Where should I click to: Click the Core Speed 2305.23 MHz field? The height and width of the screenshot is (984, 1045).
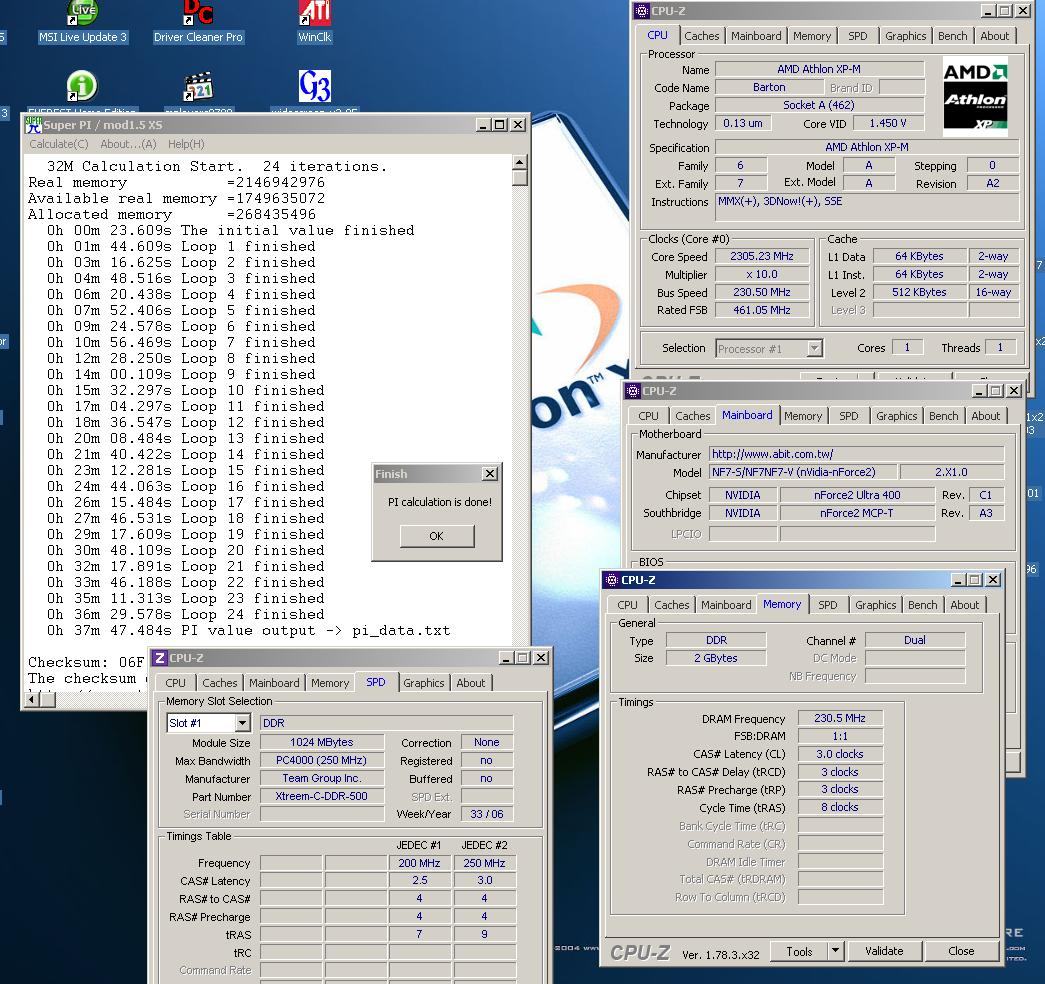pyautogui.click(x=762, y=256)
